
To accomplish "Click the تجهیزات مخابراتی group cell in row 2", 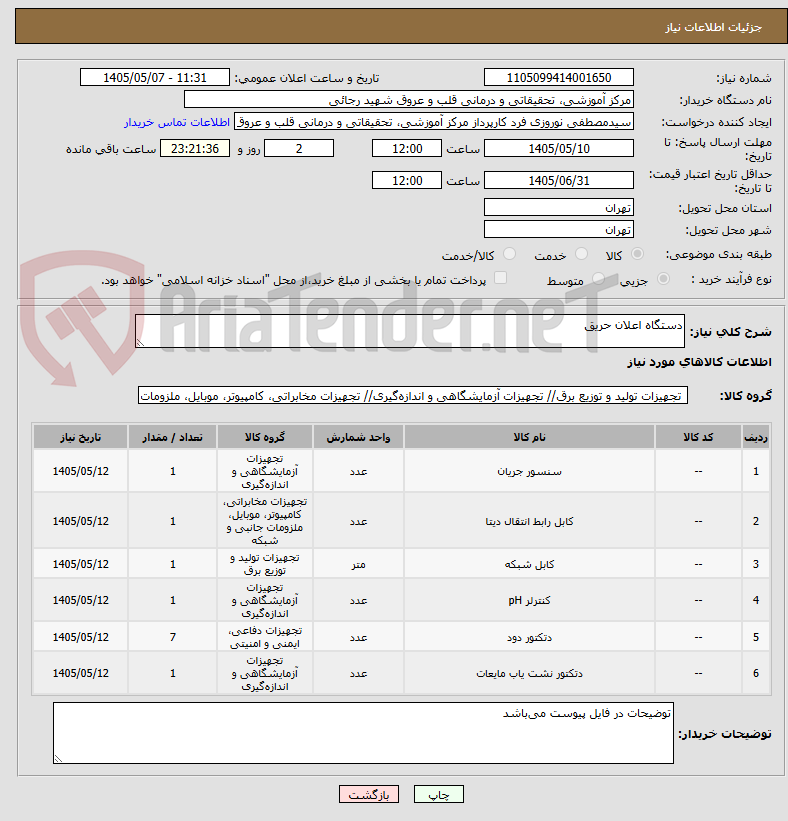I will tap(264, 521).
